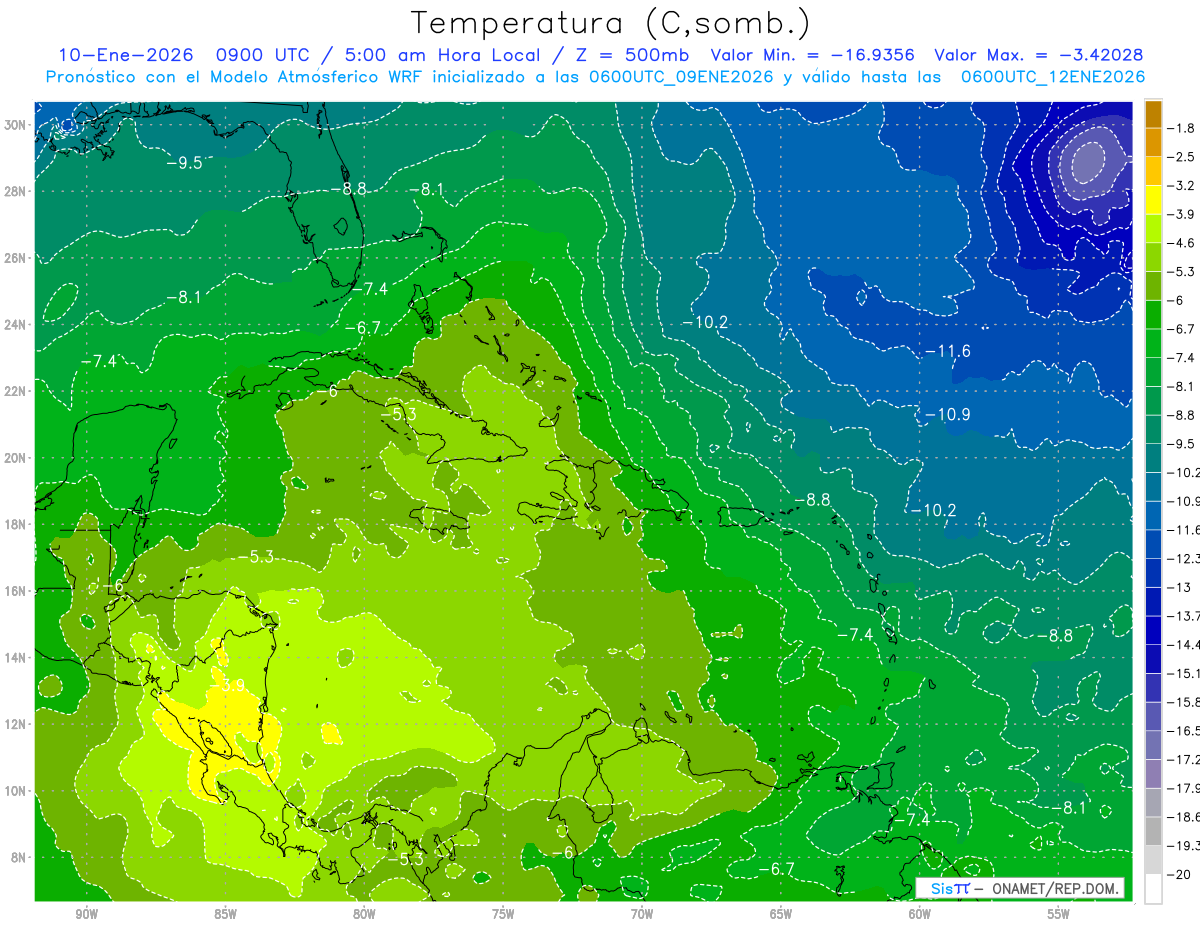Select 'Valor Max. = -3.42028' in header
This screenshot has height=927, width=1200.
tap(1038, 55)
